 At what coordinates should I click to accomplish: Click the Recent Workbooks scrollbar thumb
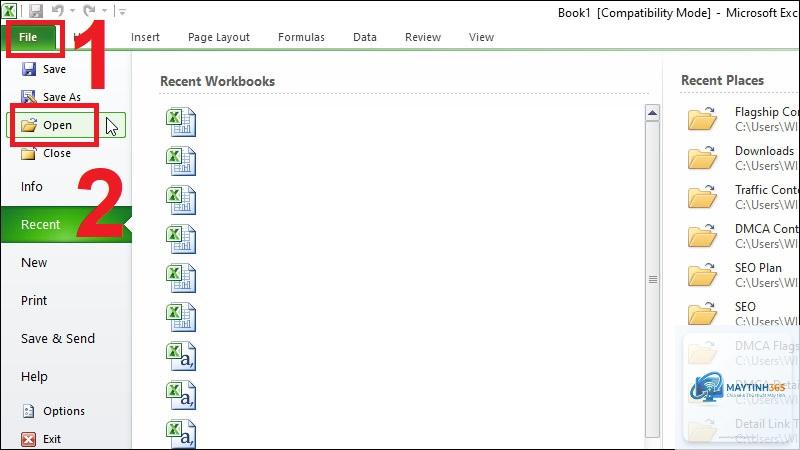[x=653, y=279]
